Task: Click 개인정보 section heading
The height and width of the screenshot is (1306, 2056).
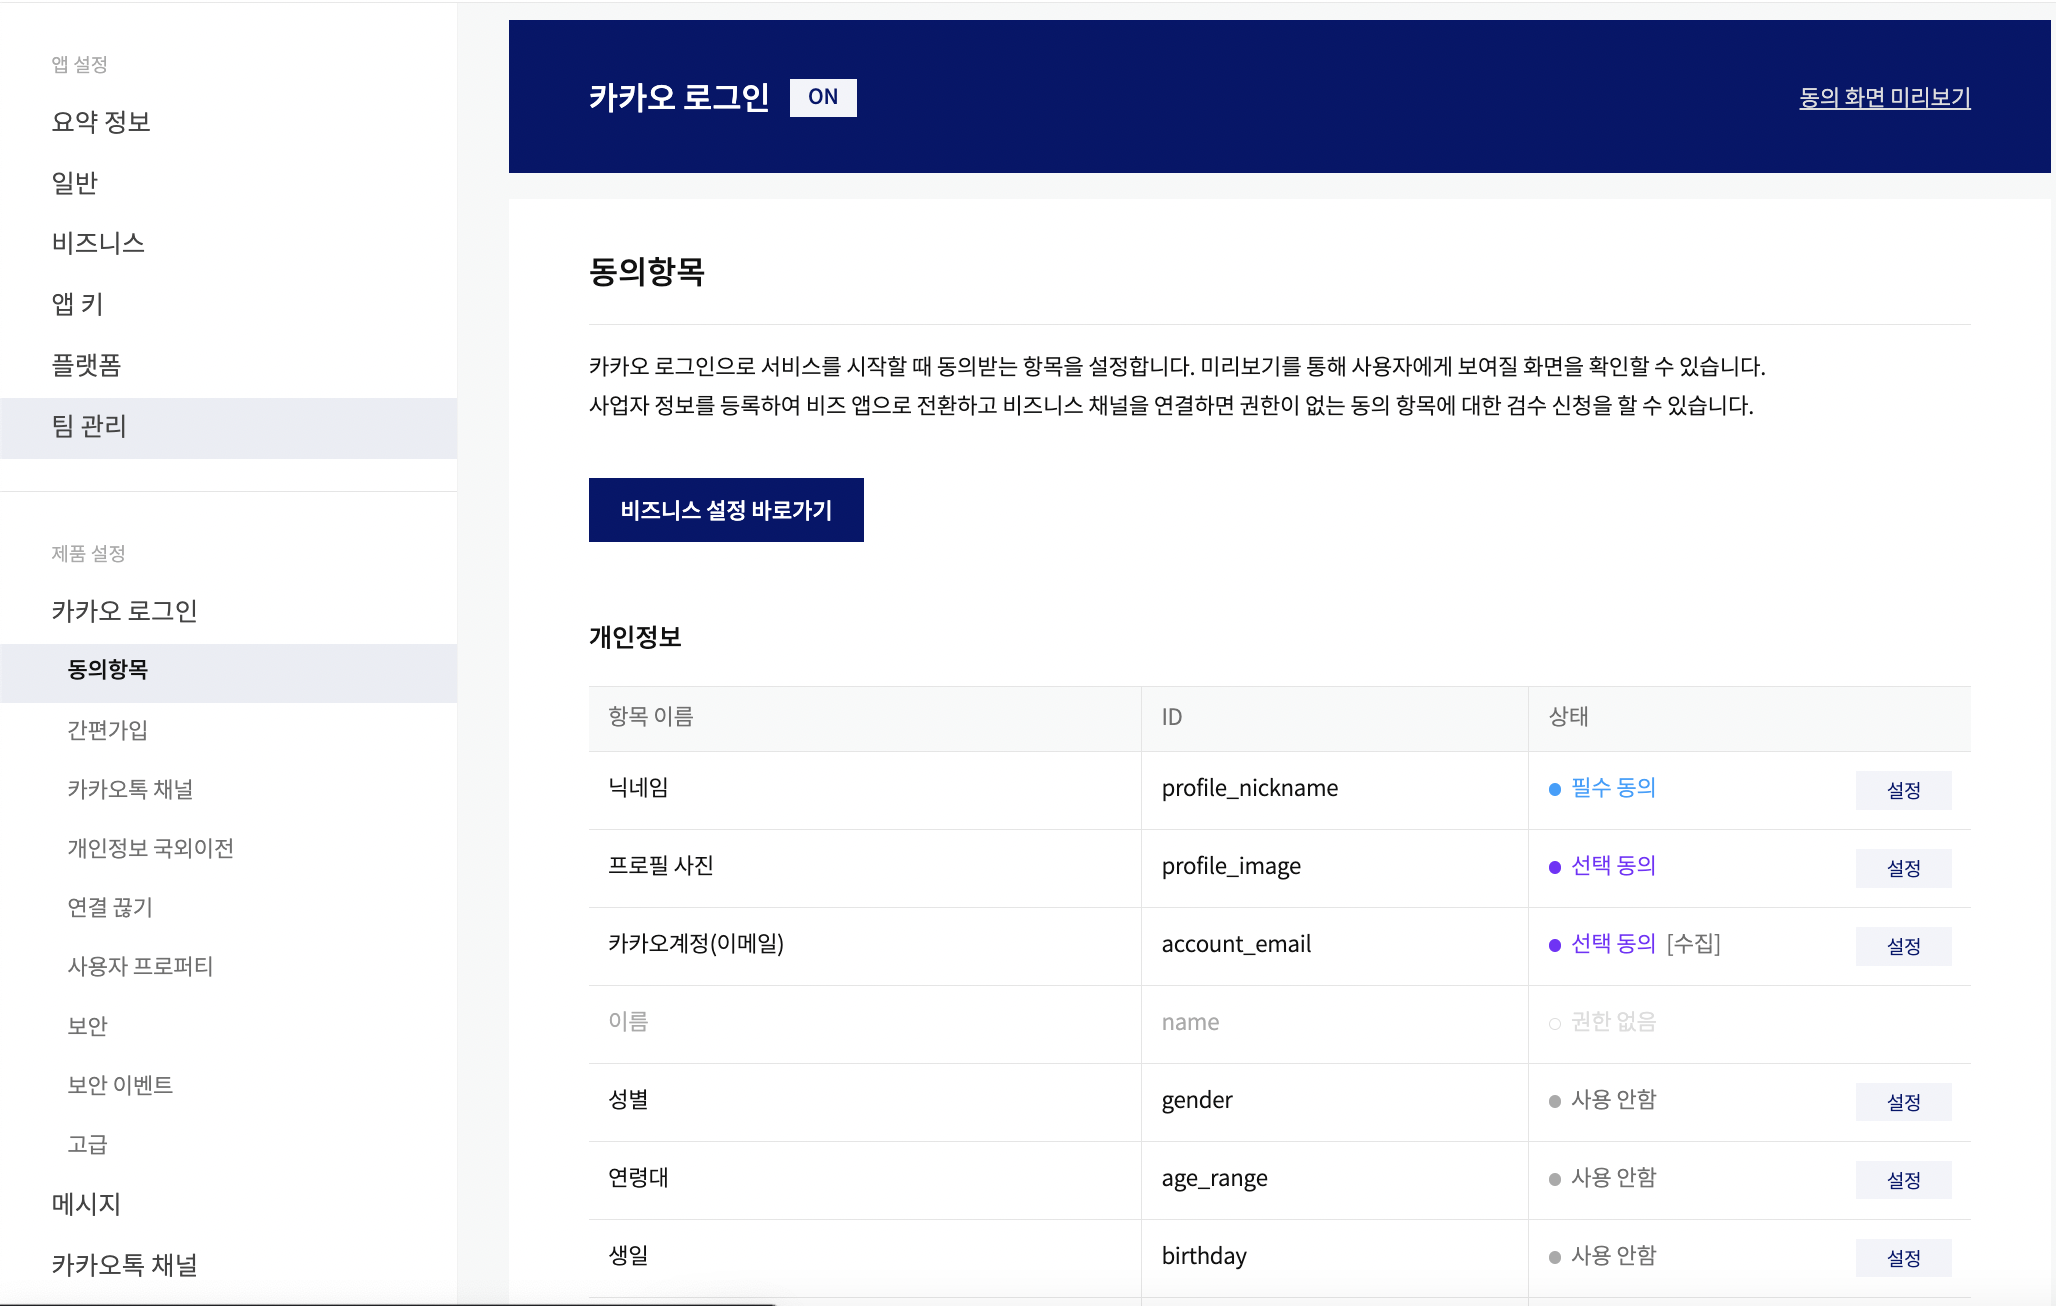Action: click(x=635, y=637)
